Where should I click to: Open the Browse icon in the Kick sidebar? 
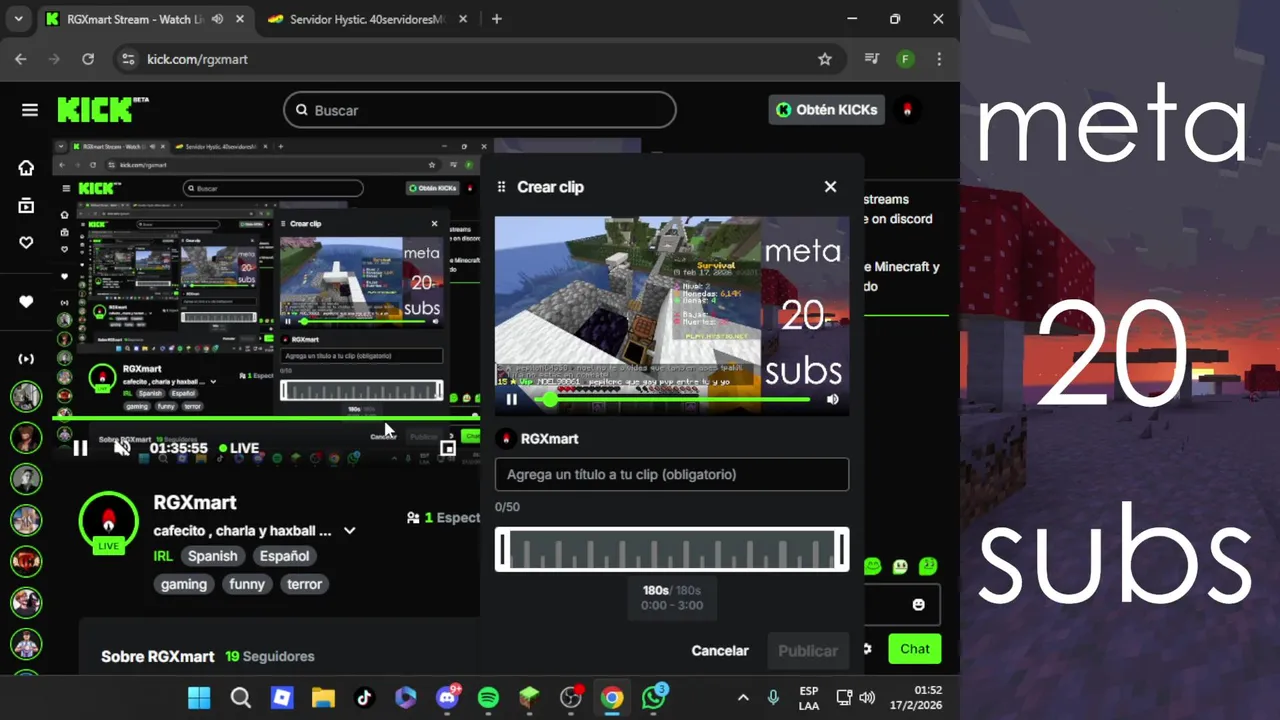point(26,205)
